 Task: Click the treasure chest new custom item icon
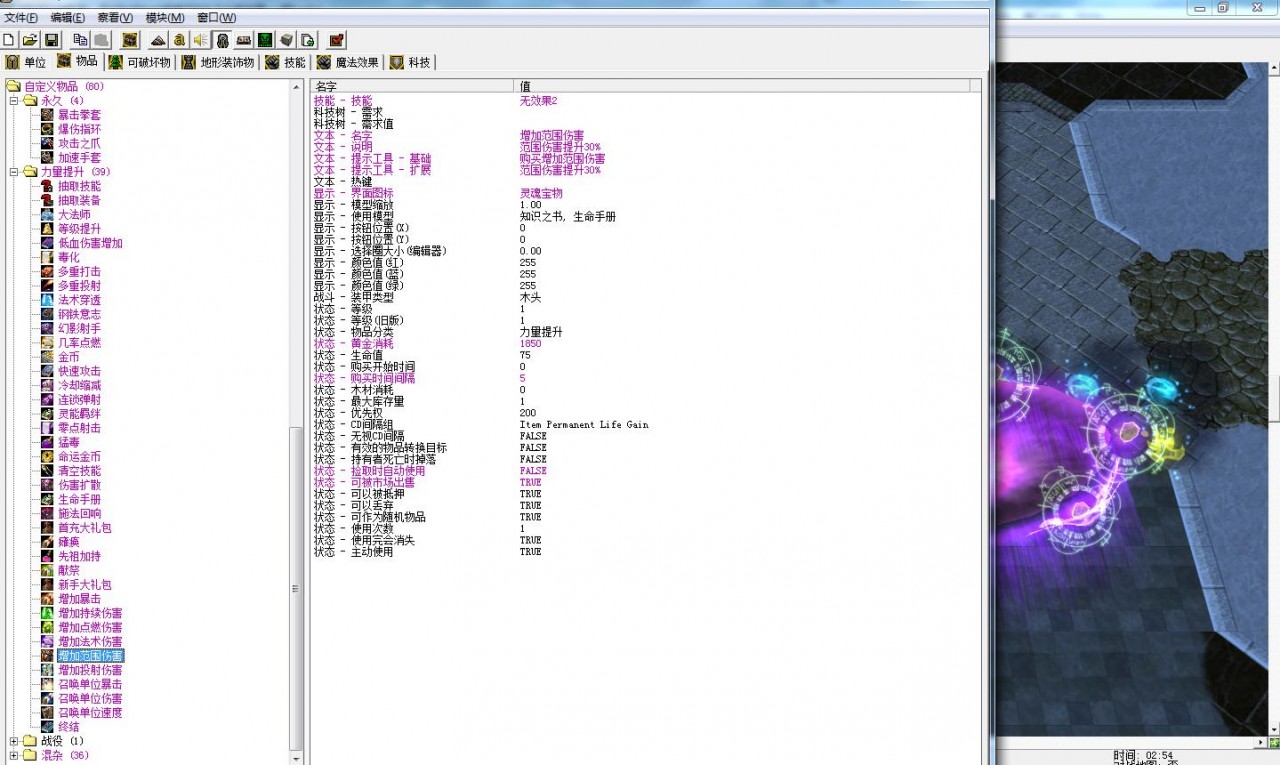point(130,40)
